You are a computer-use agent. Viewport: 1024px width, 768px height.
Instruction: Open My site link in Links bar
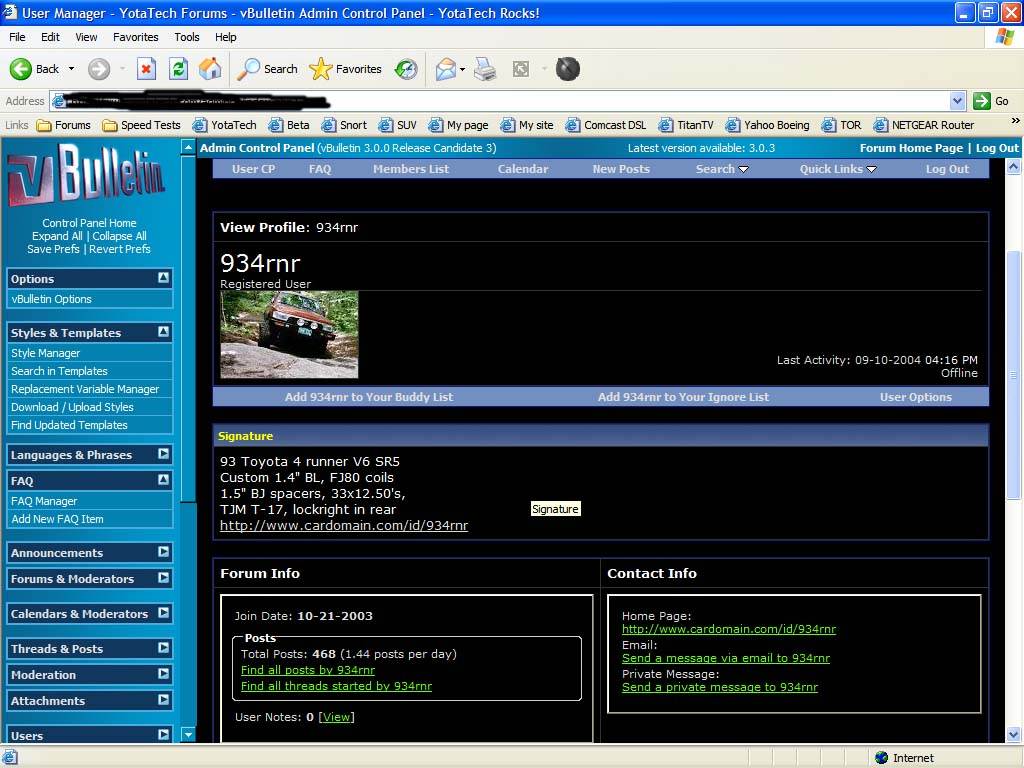pos(527,125)
